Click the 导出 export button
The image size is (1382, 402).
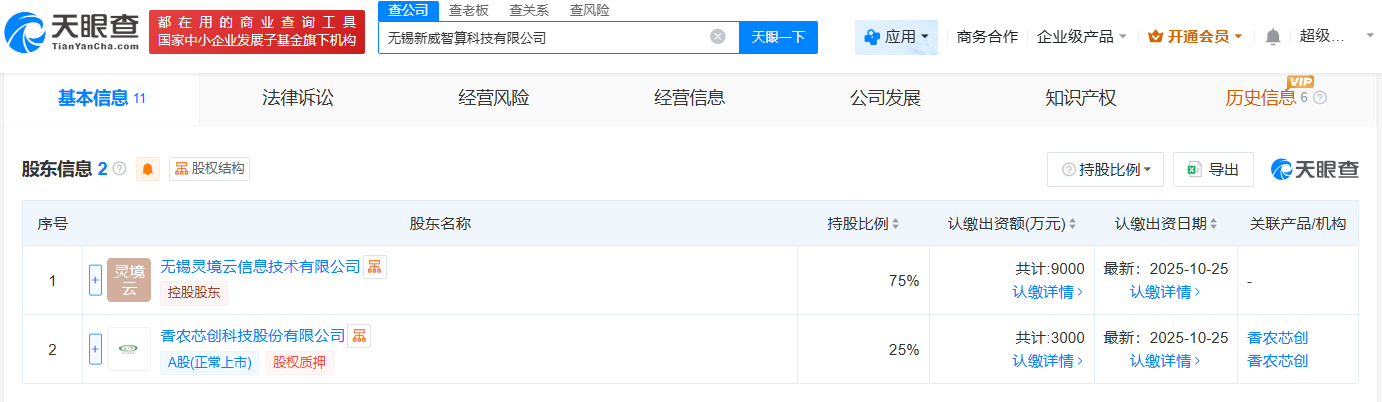[1213, 170]
